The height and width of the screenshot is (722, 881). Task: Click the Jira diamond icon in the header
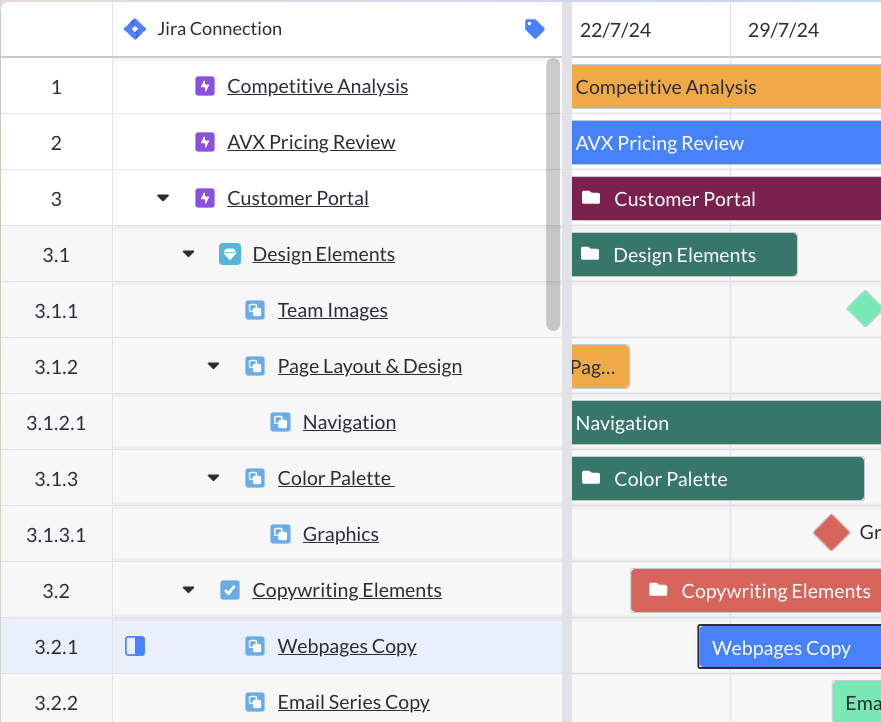click(x=135, y=29)
